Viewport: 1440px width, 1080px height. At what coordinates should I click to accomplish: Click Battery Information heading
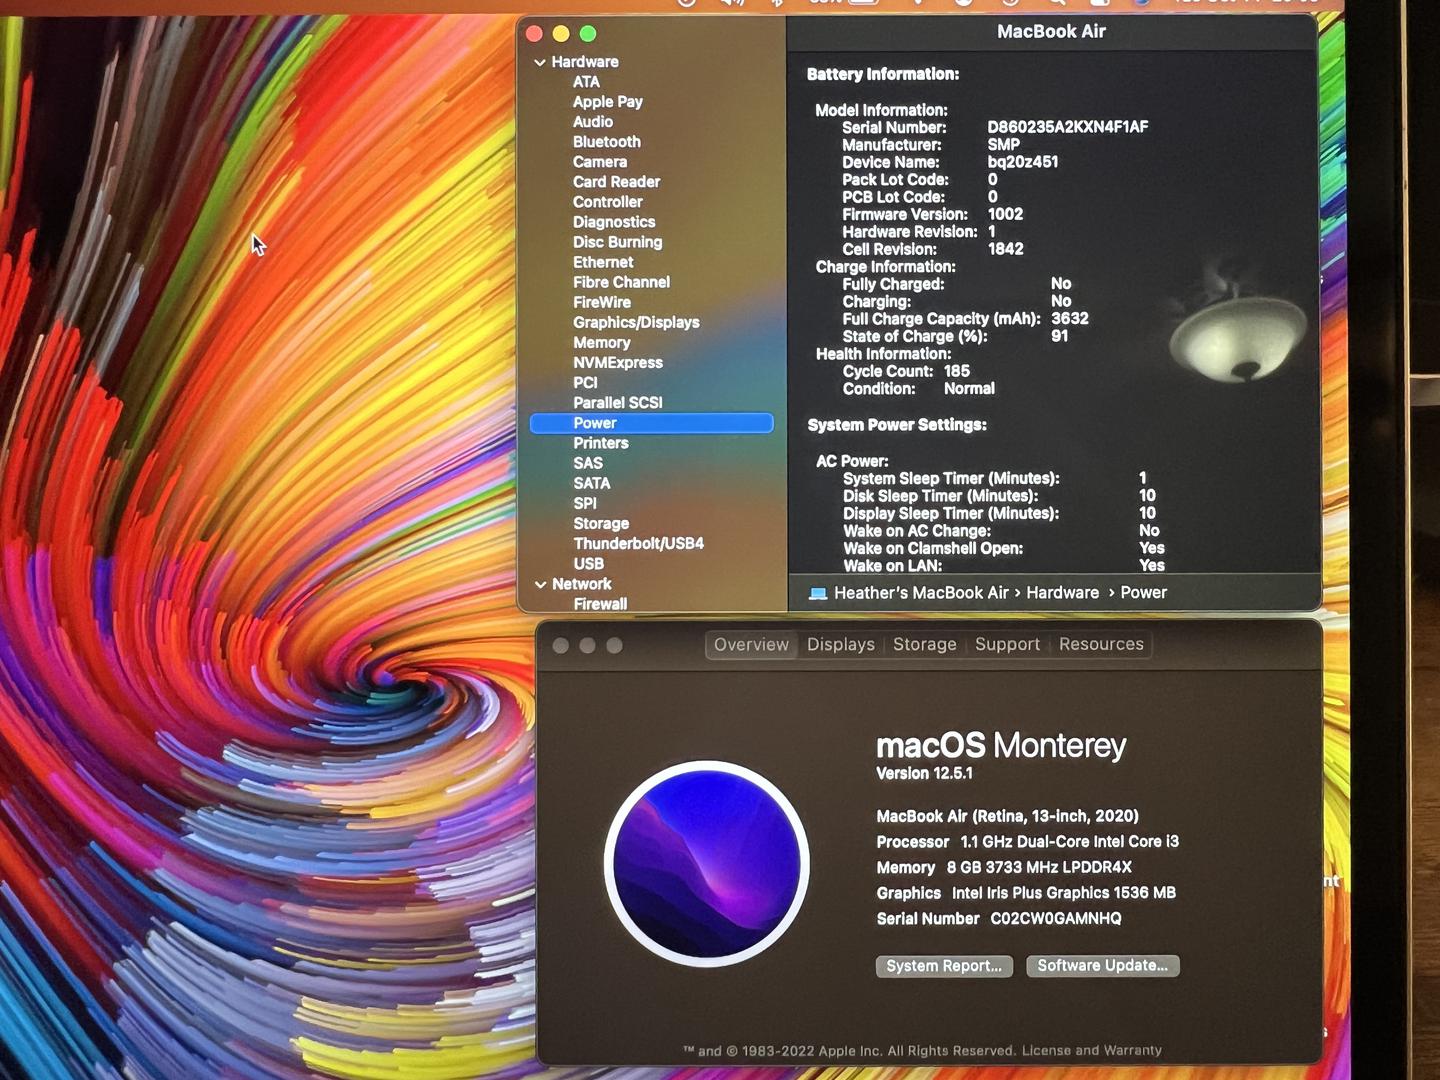(x=882, y=74)
